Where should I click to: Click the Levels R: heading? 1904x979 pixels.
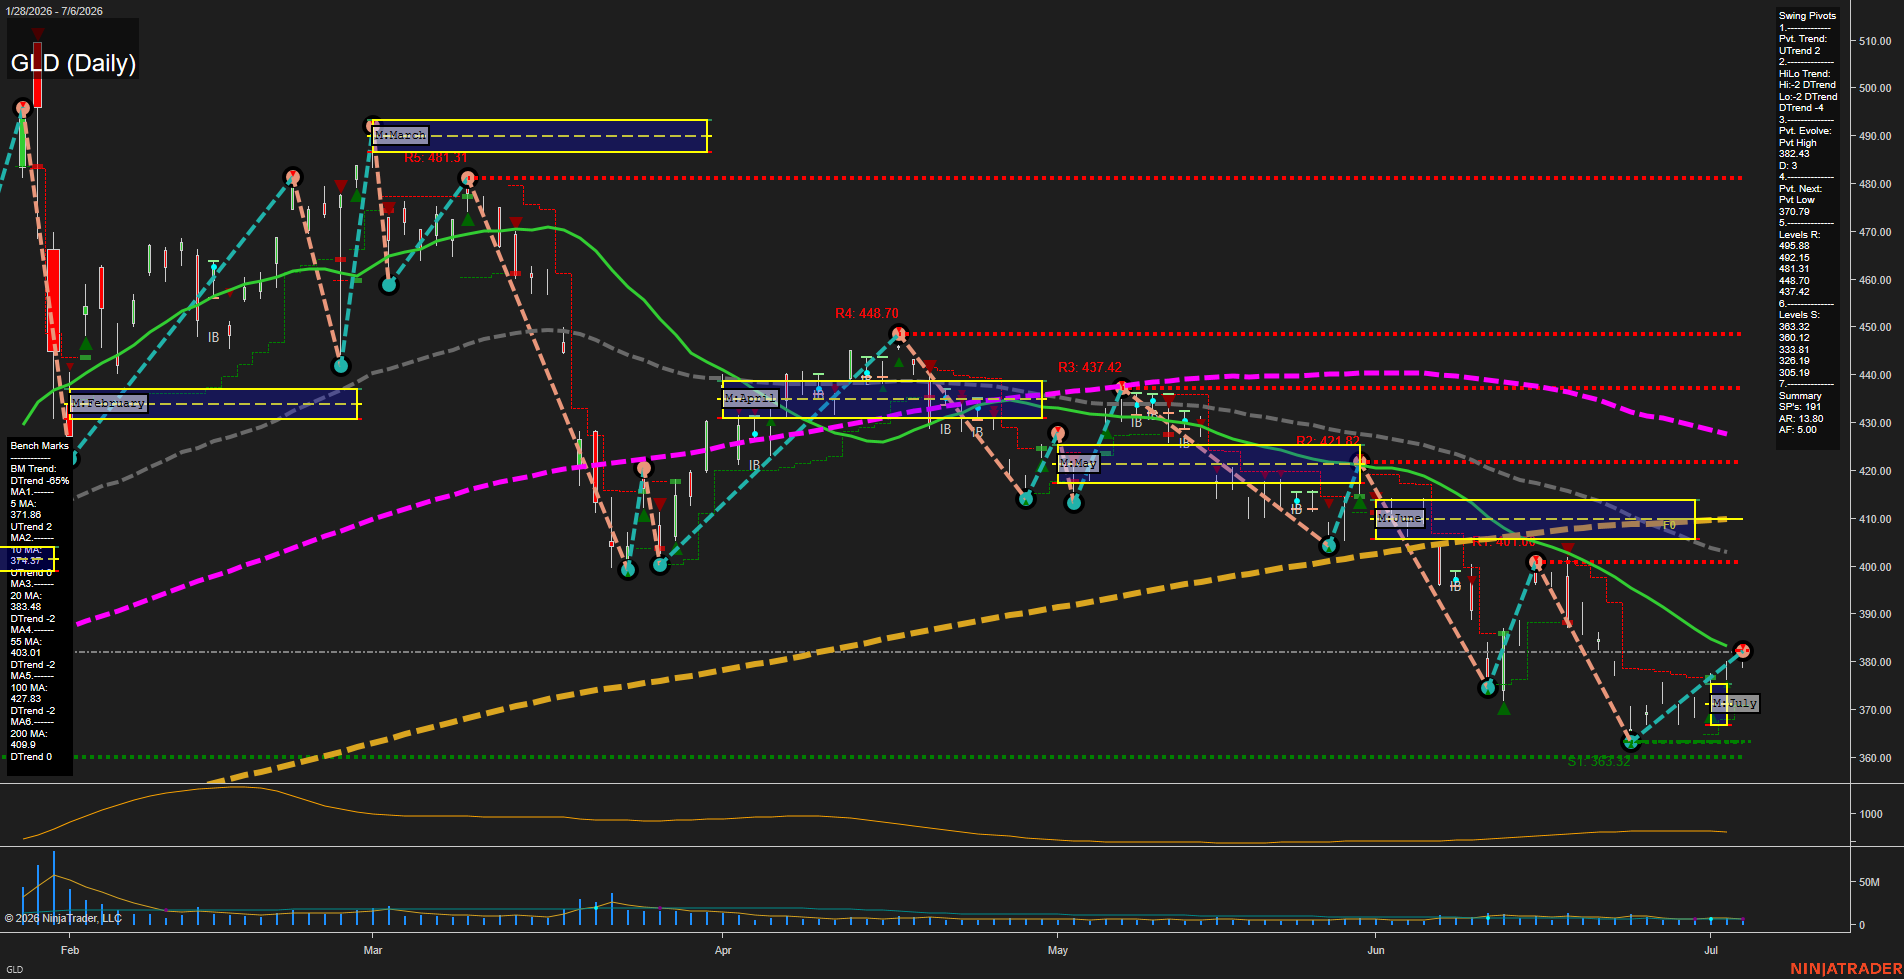tap(1799, 235)
